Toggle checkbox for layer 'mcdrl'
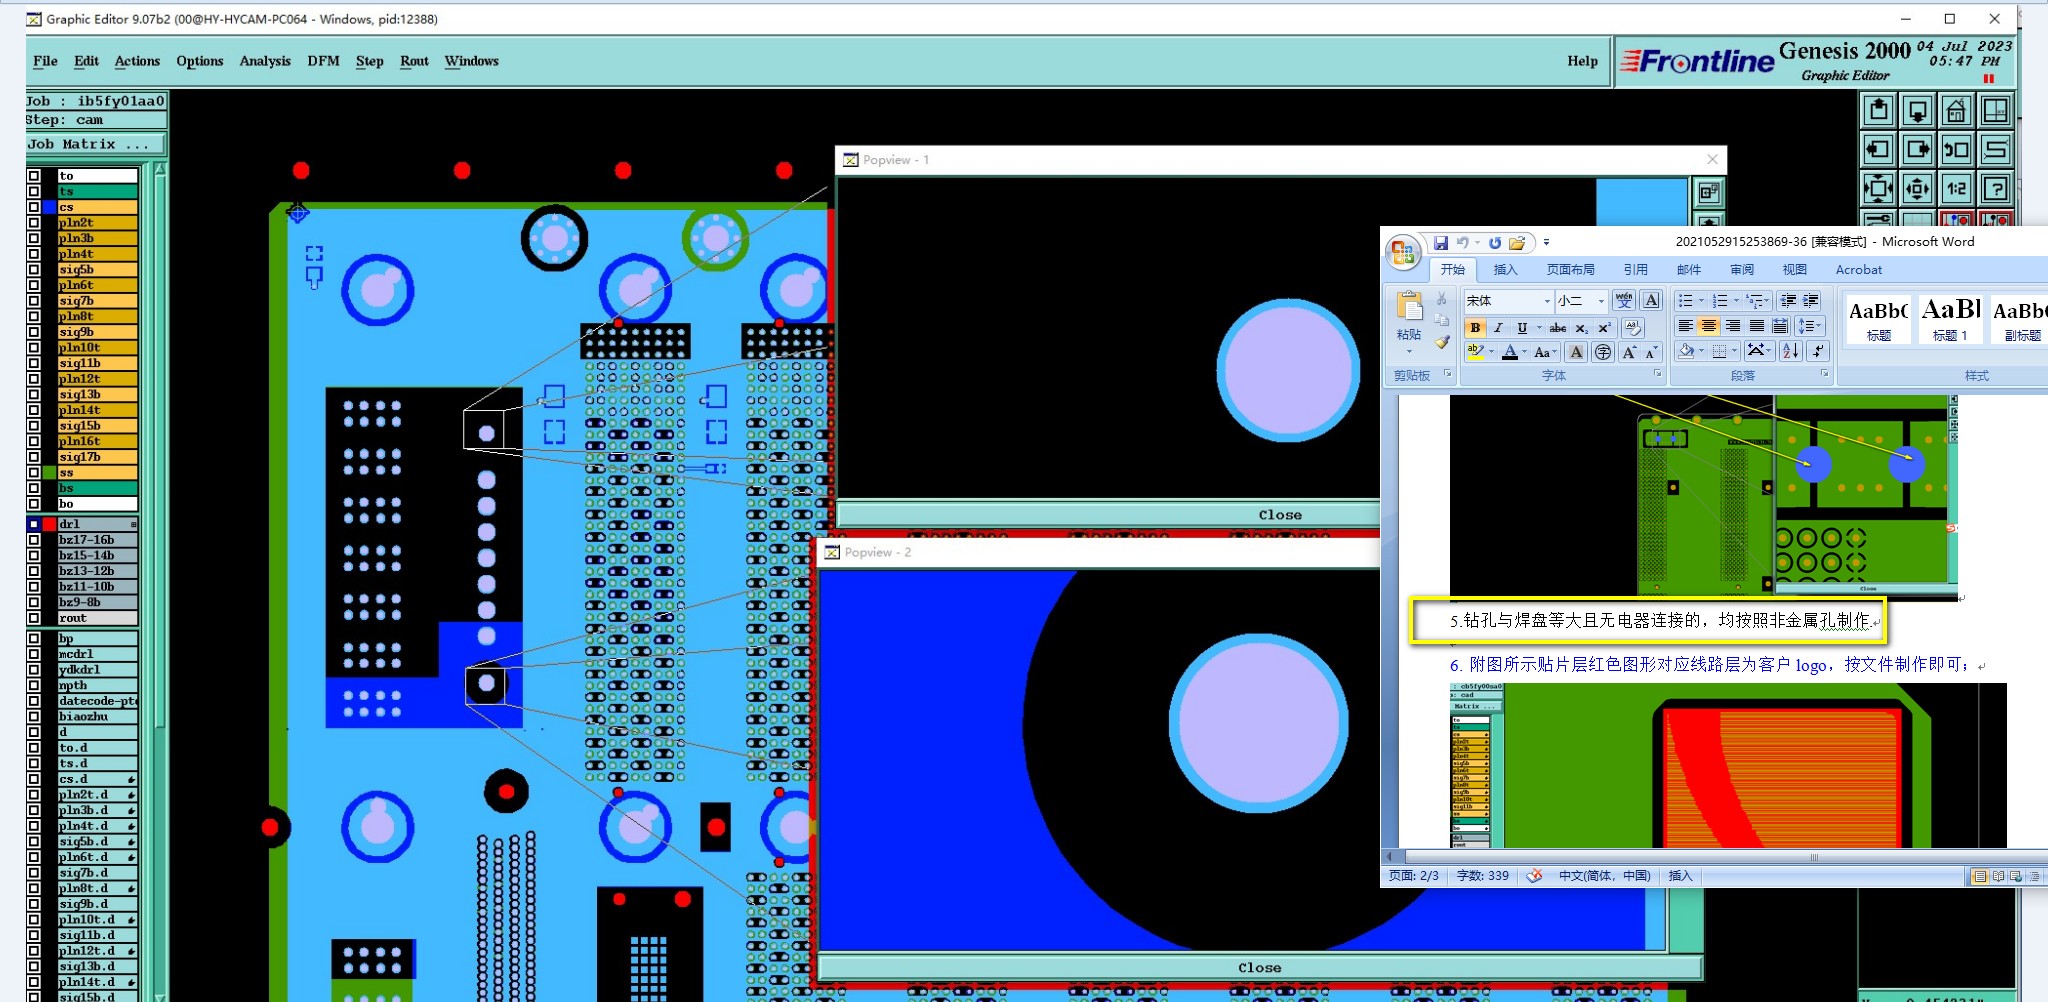The image size is (2048, 1002). pyautogui.click(x=34, y=654)
